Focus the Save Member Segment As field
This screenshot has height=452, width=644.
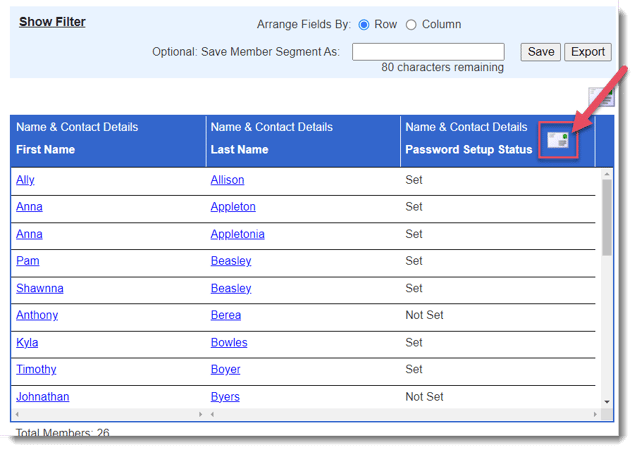point(428,52)
